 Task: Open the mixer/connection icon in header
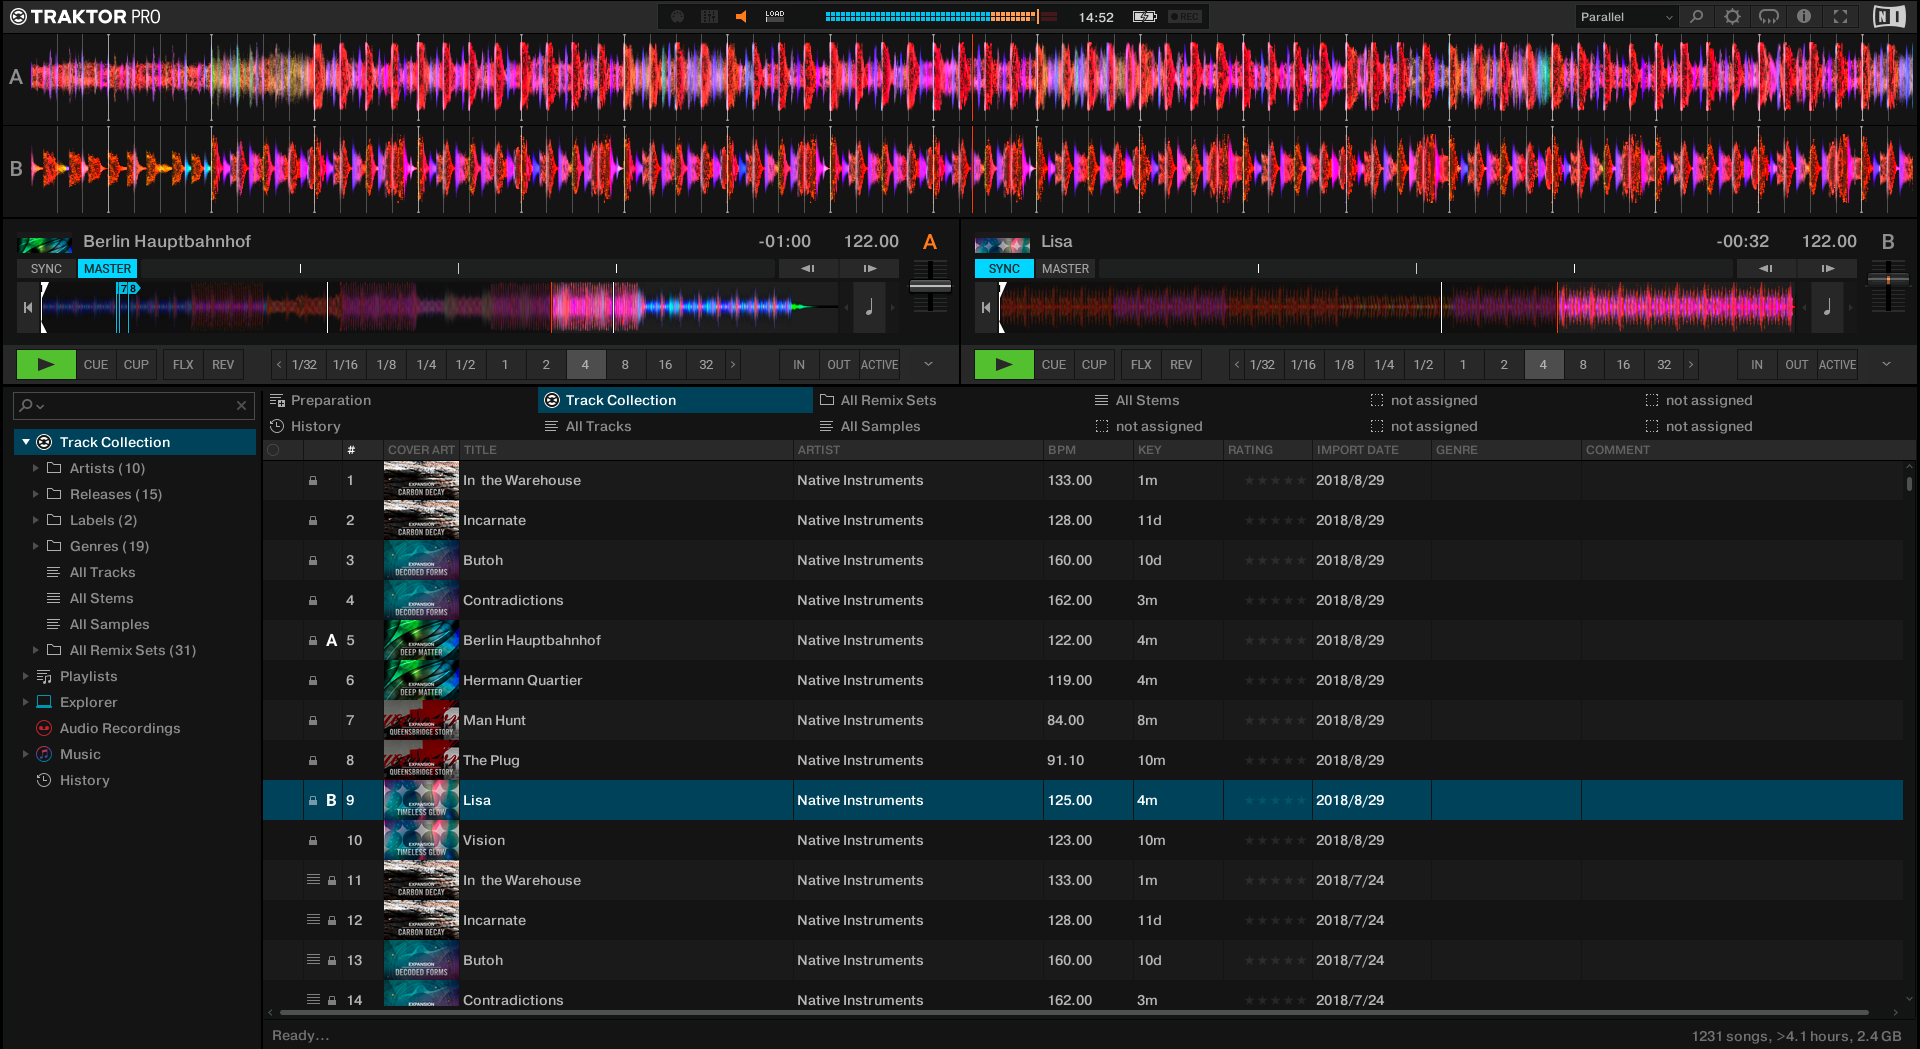coord(710,17)
